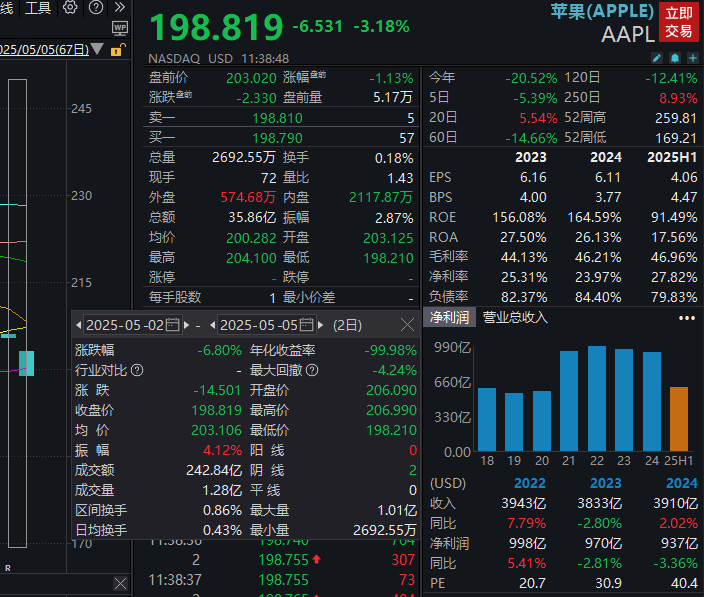Open the settings gear icon
This screenshot has width=704, height=597.
[70, 8]
